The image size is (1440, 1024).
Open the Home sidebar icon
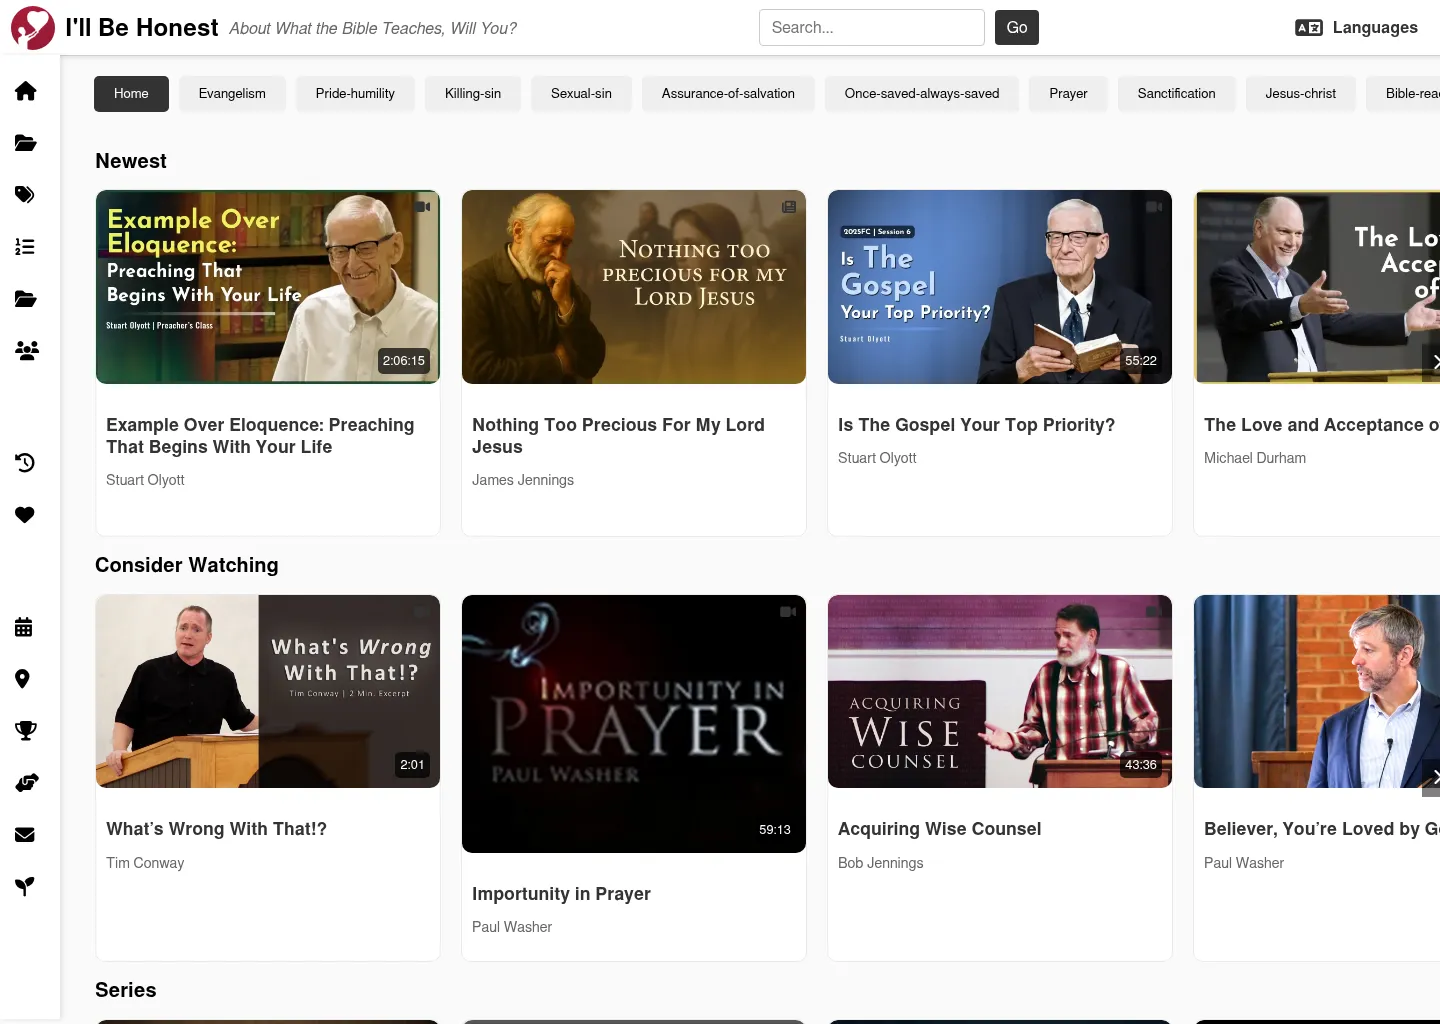click(x=26, y=91)
